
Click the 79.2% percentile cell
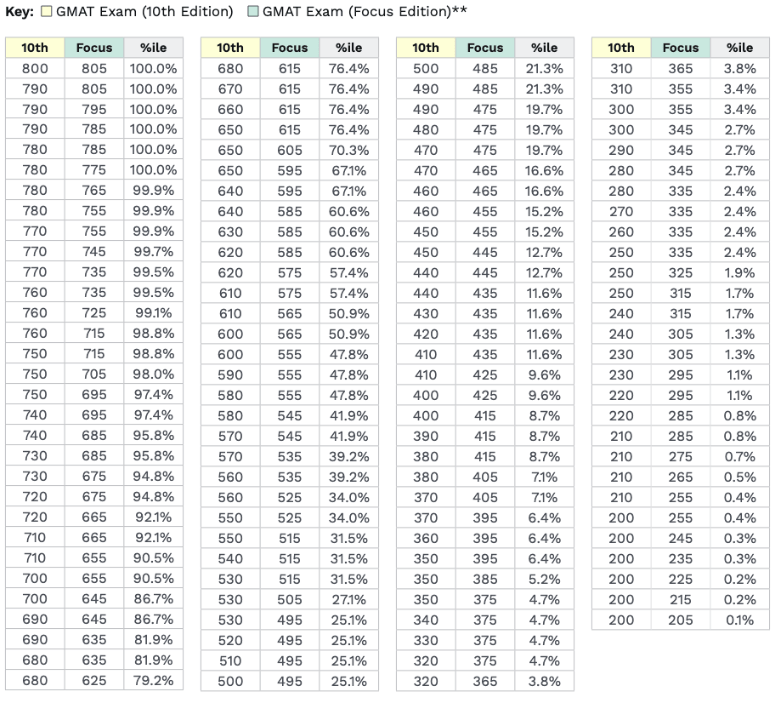pyautogui.click(x=153, y=680)
